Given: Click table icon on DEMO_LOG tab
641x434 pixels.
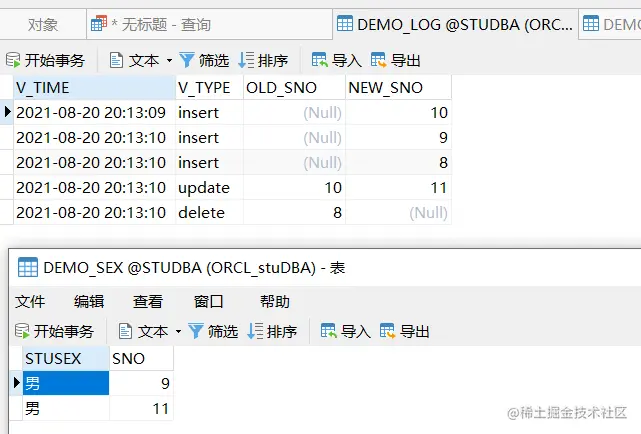Looking at the screenshot, I should [x=345, y=23].
